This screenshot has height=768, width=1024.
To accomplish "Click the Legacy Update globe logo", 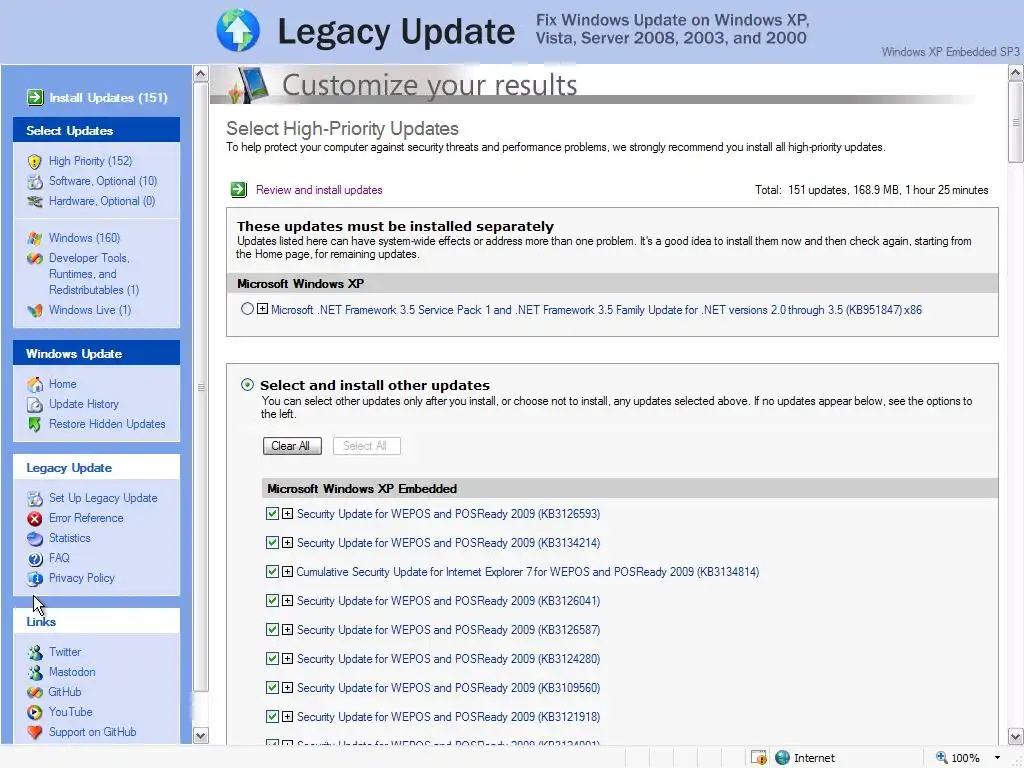I will pyautogui.click(x=238, y=30).
